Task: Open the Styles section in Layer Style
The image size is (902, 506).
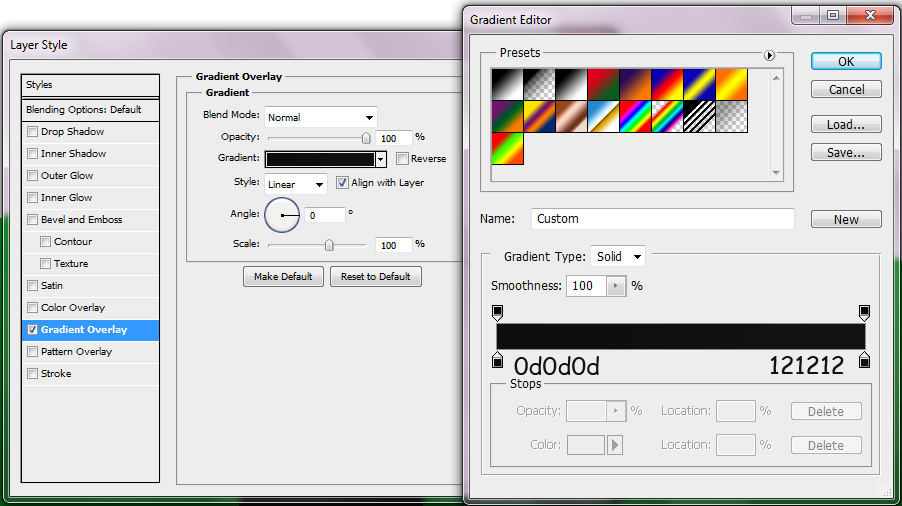Action: tap(90, 85)
